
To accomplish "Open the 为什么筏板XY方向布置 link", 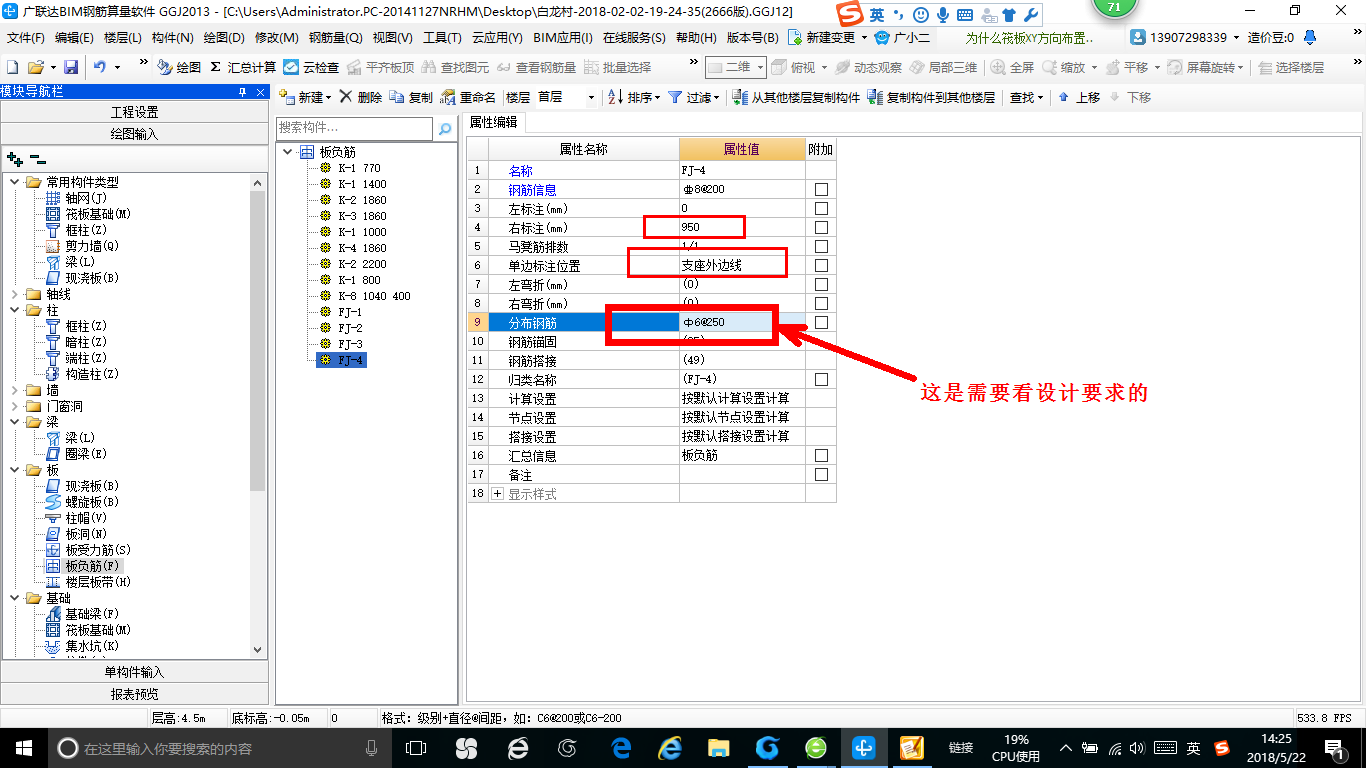I will 1029,37.
